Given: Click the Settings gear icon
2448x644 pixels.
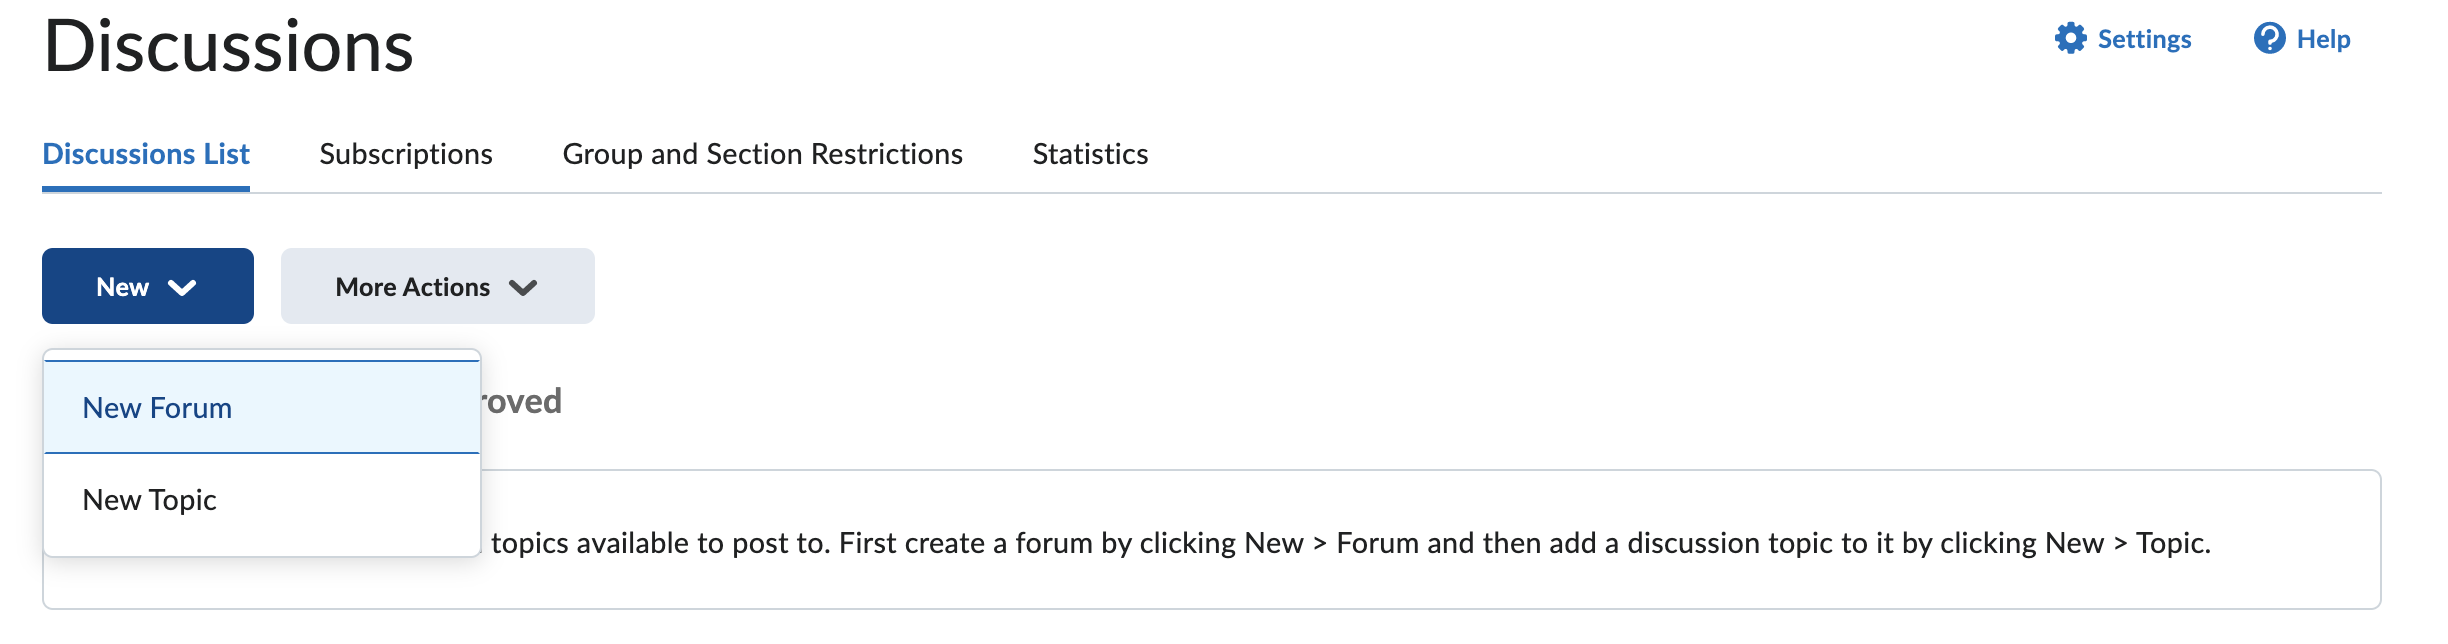Looking at the screenshot, I should point(2070,39).
